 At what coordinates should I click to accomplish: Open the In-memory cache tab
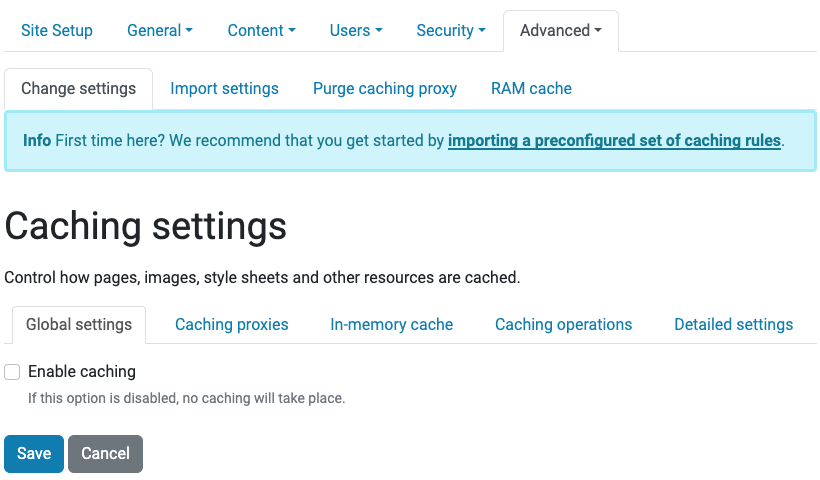(392, 324)
